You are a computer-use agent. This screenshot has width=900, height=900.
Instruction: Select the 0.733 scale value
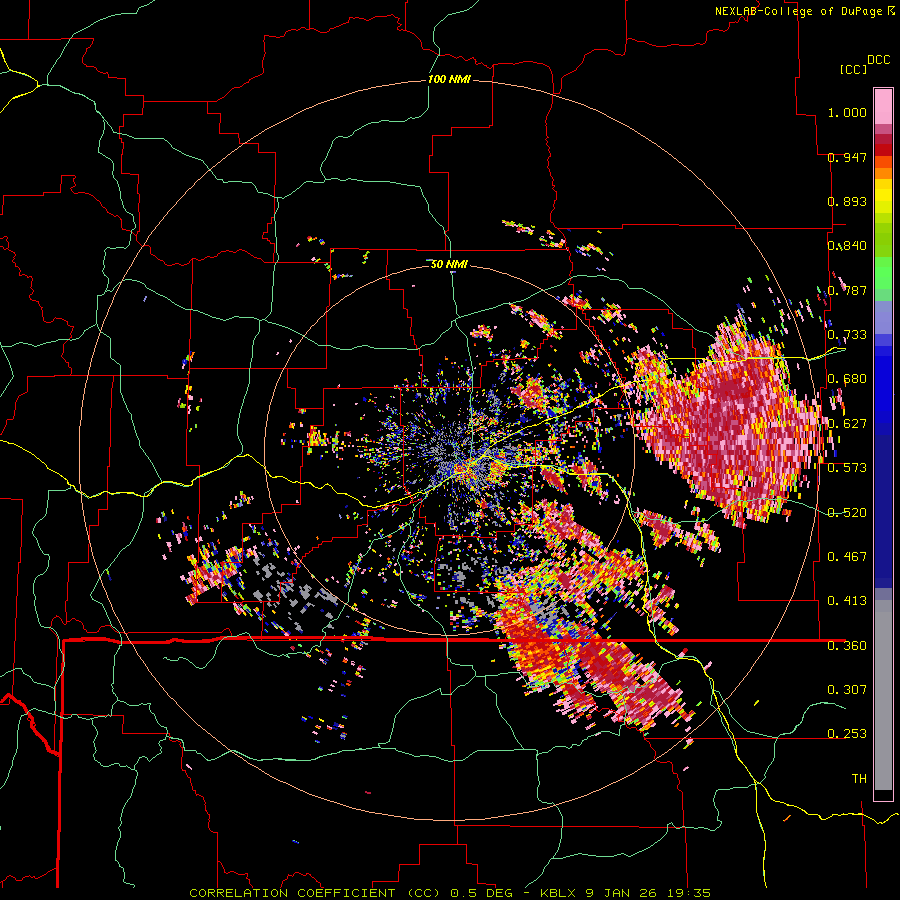tap(847, 335)
